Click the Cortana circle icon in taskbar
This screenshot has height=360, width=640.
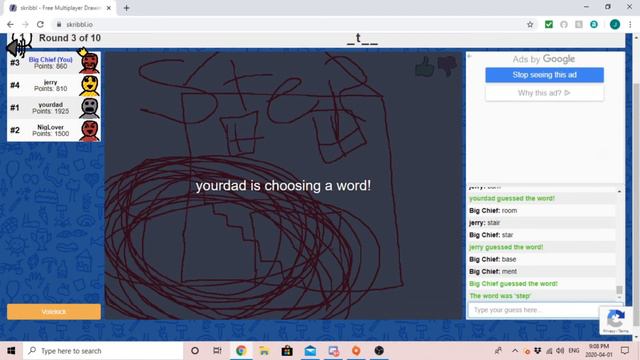195,351
